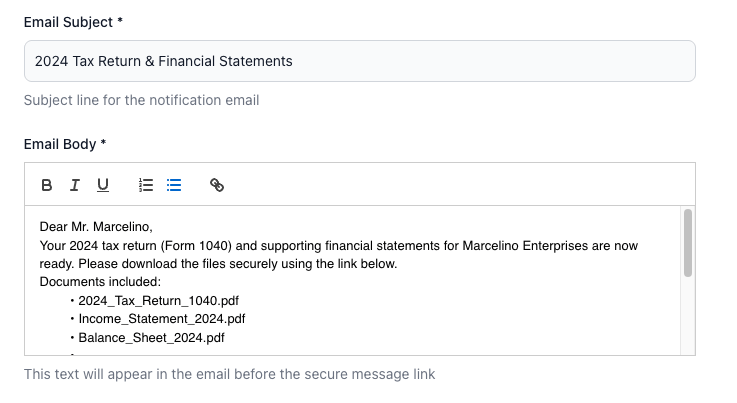737x403 pixels.
Task: Toggle italic formatting in the editor
Action: [x=74, y=185]
